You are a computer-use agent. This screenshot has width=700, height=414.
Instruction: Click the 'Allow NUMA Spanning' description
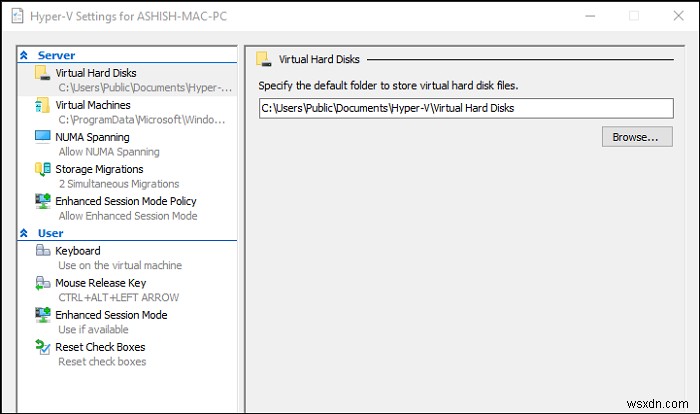coord(109,152)
